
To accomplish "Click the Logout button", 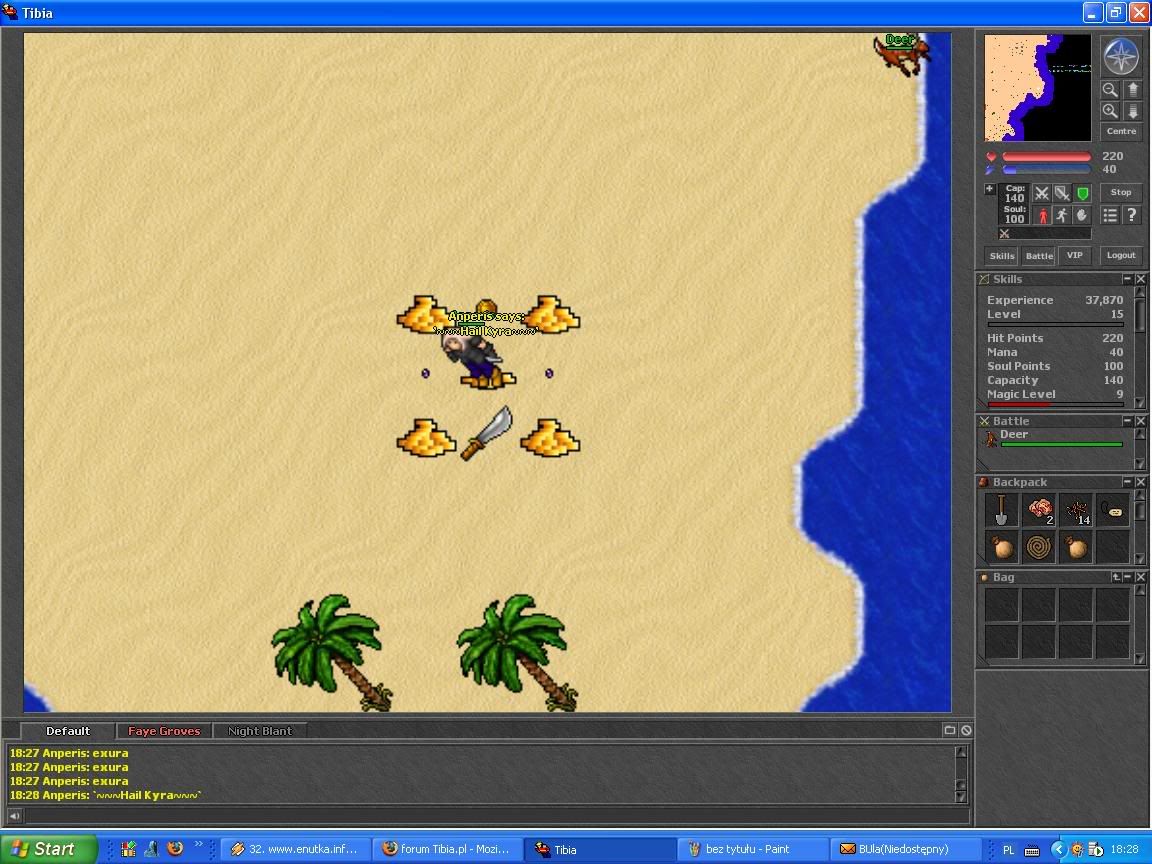I will (1121, 256).
